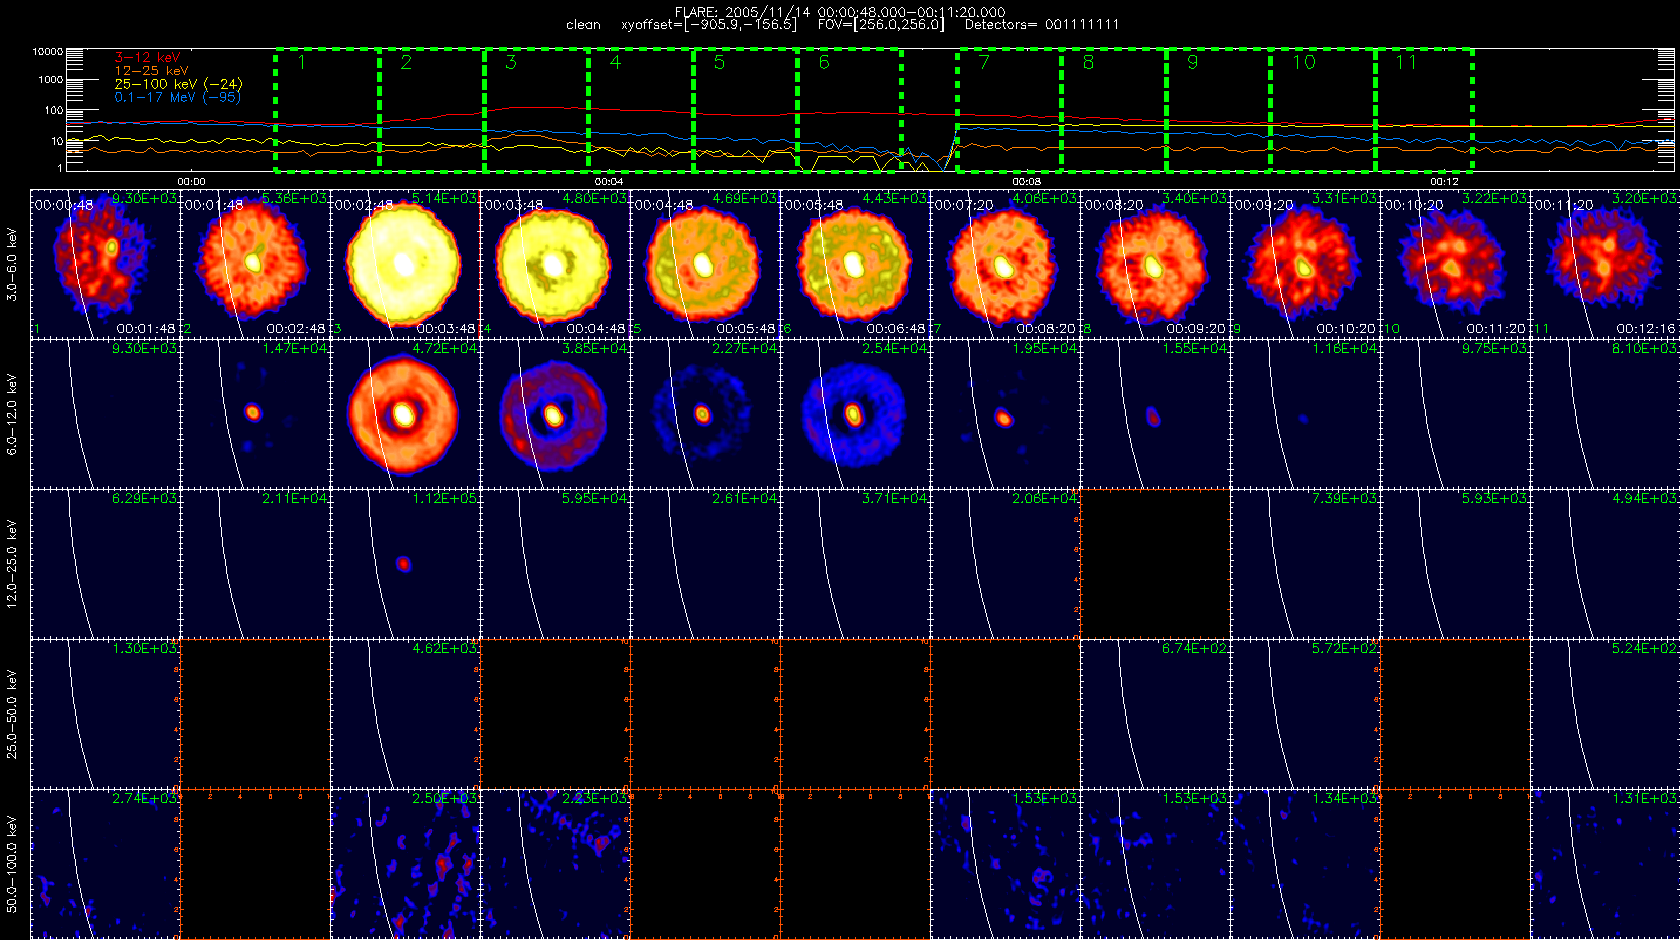Open the 3.0-6.0 keV image starting 00:11:20
The height and width of the screenshot is (940, 1680).
click(1605, 263)
